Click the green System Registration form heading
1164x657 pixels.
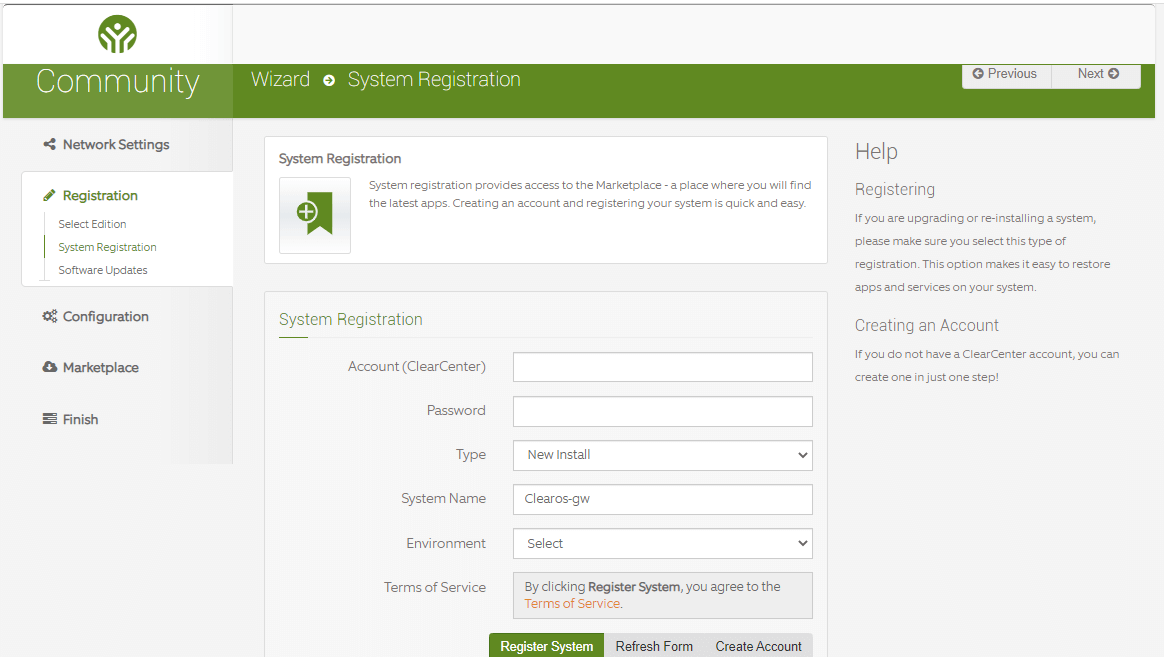(350, 319)
